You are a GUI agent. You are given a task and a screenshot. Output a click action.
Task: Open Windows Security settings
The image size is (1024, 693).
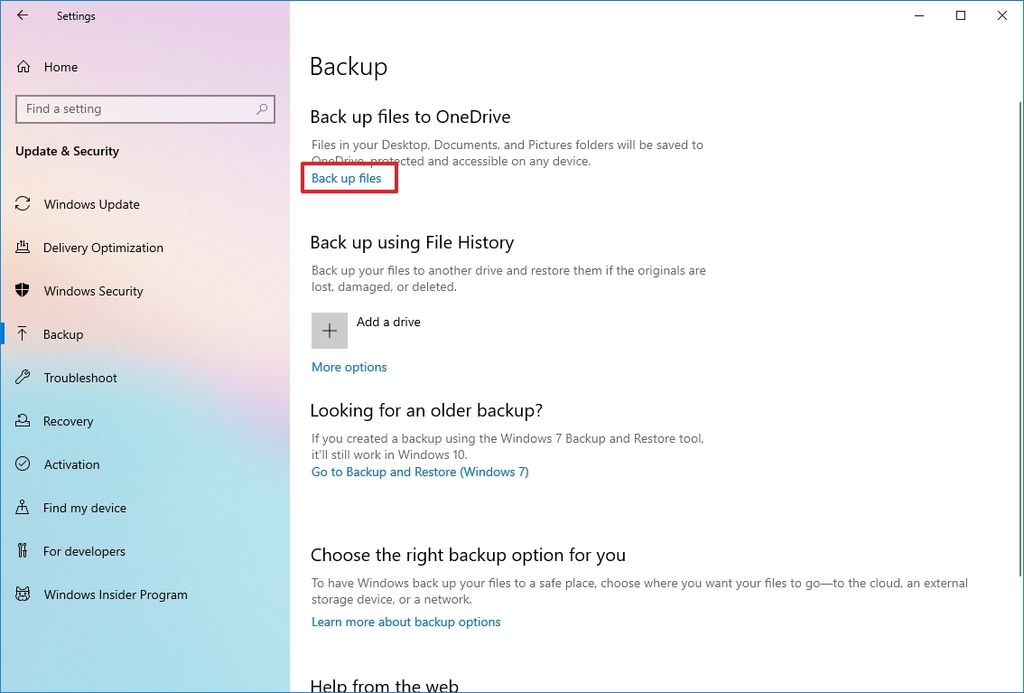click(95, 291)
